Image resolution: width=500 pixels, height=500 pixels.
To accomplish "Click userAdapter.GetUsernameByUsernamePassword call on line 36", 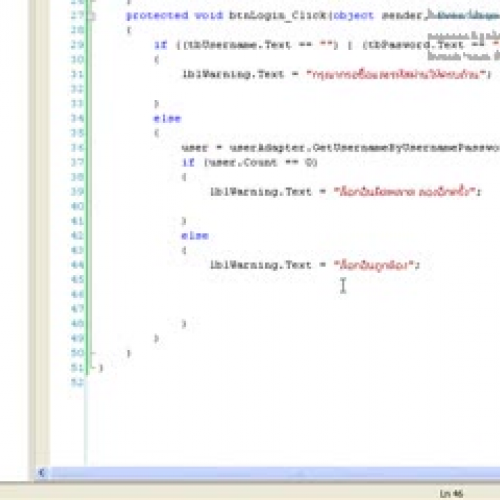I will pos(365,148).
